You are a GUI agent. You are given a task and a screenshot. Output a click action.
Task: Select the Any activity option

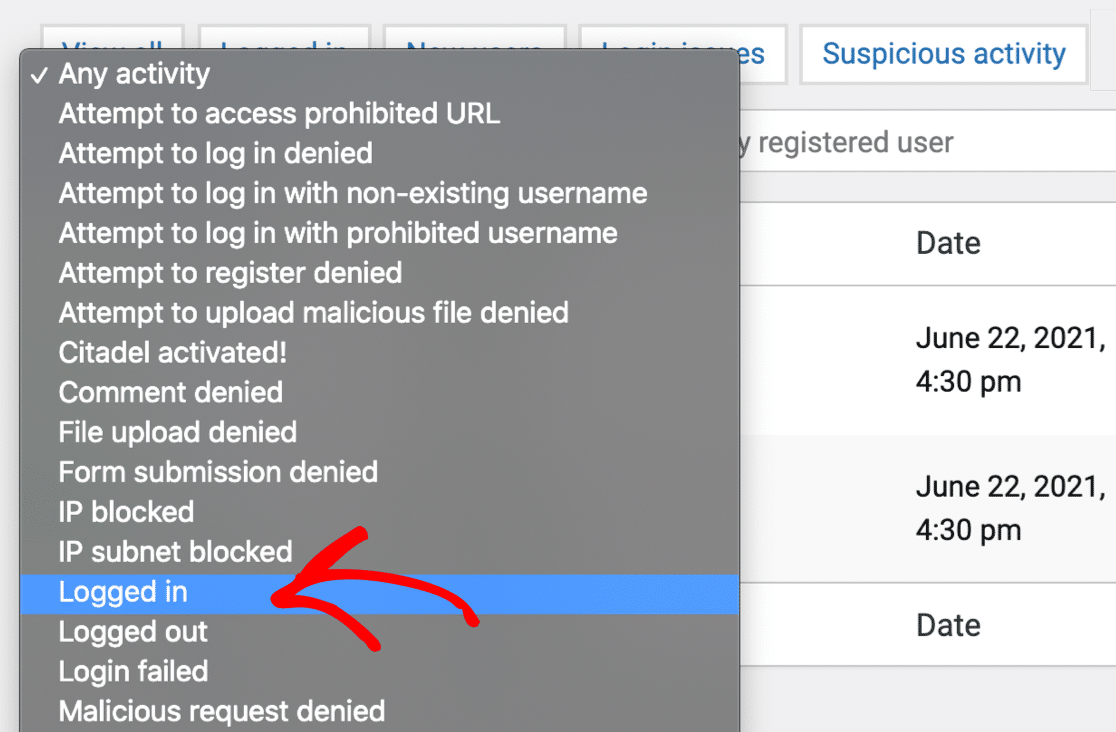[135, 73]
